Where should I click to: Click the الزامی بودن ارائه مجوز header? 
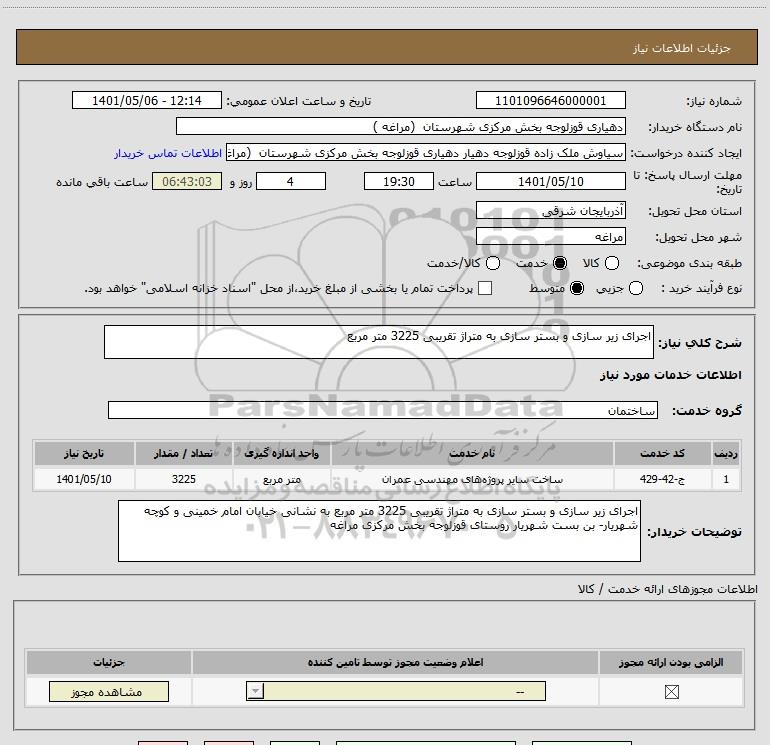671,662
